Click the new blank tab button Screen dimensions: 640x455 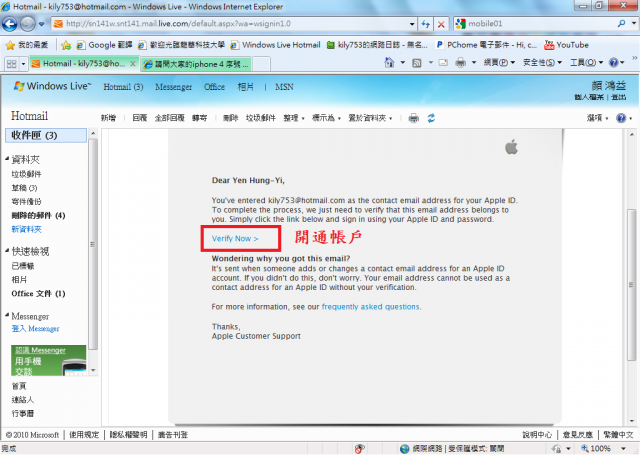point(261,64)
